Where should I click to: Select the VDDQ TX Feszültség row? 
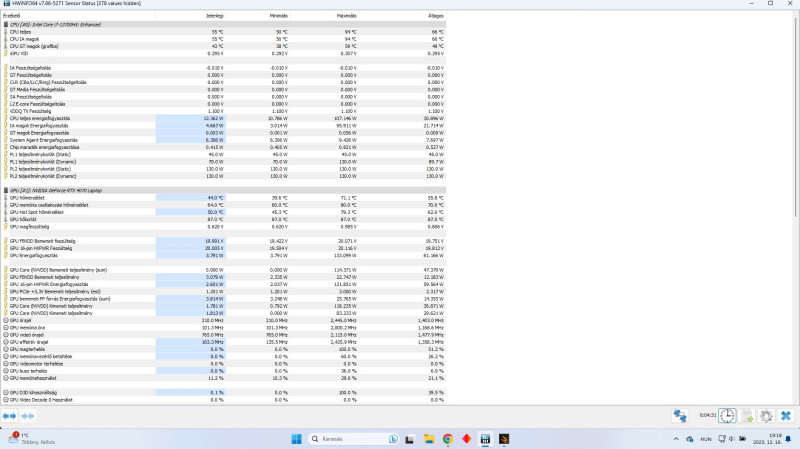[223, 111]
